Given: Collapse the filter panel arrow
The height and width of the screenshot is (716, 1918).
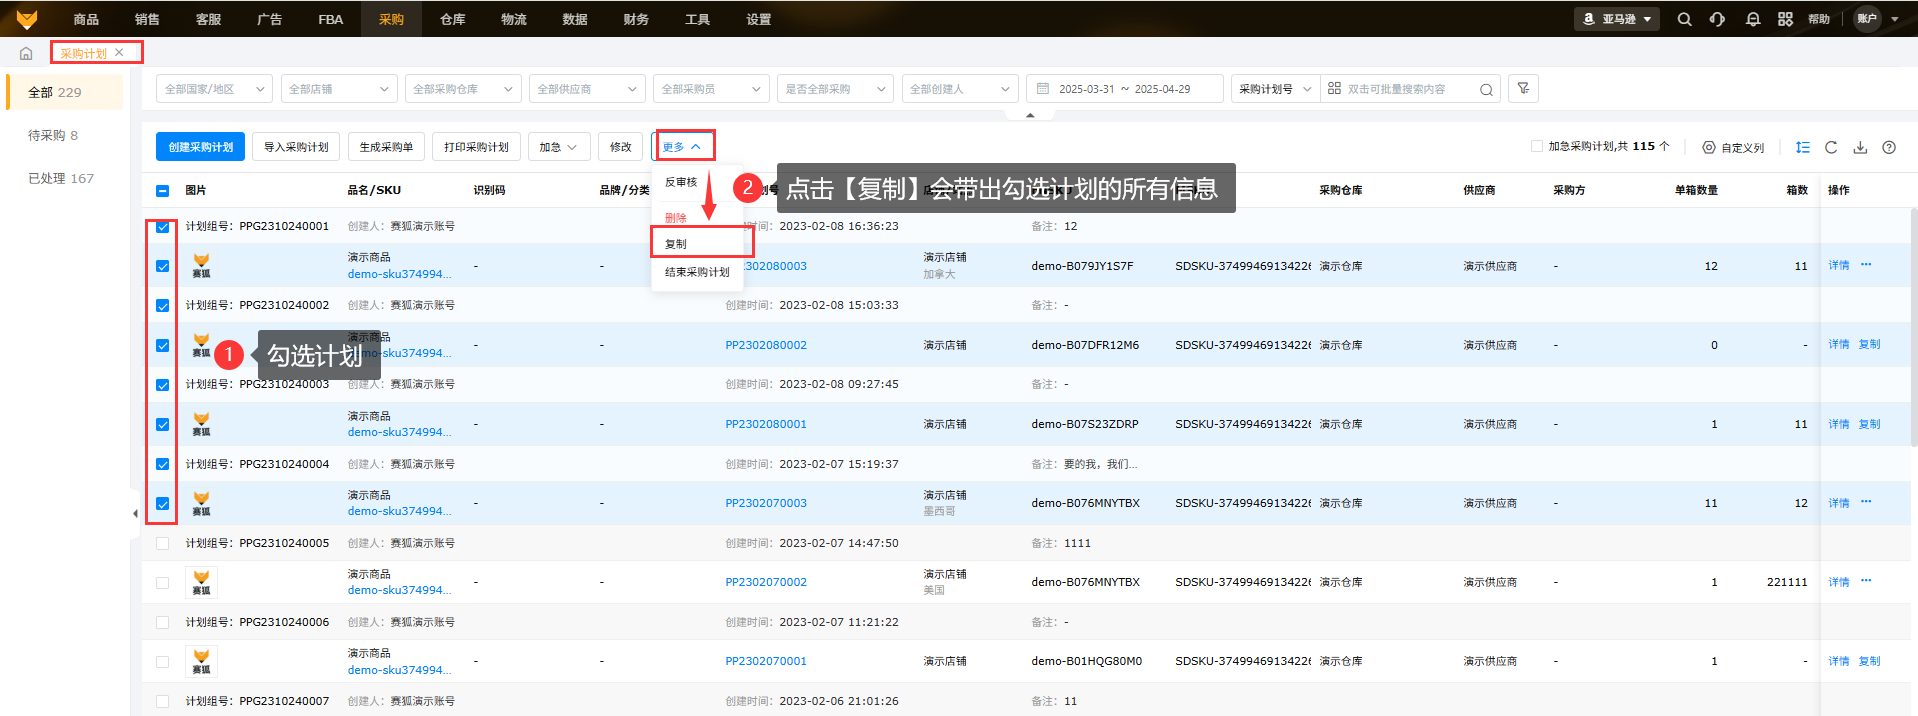Looking at the screenshot, I should (x=1030, y=115).
